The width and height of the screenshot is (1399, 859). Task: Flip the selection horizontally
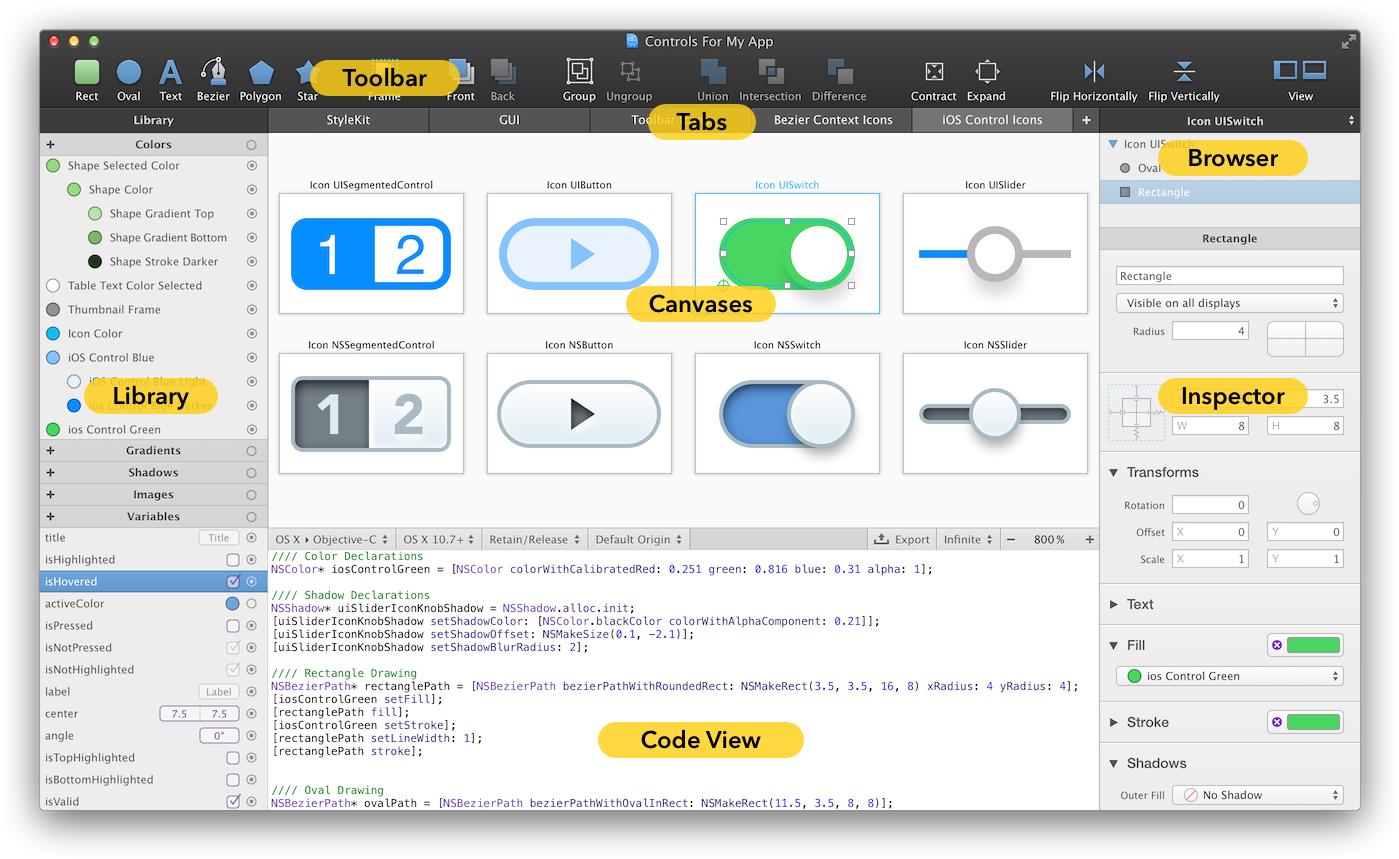[1093, 74]
